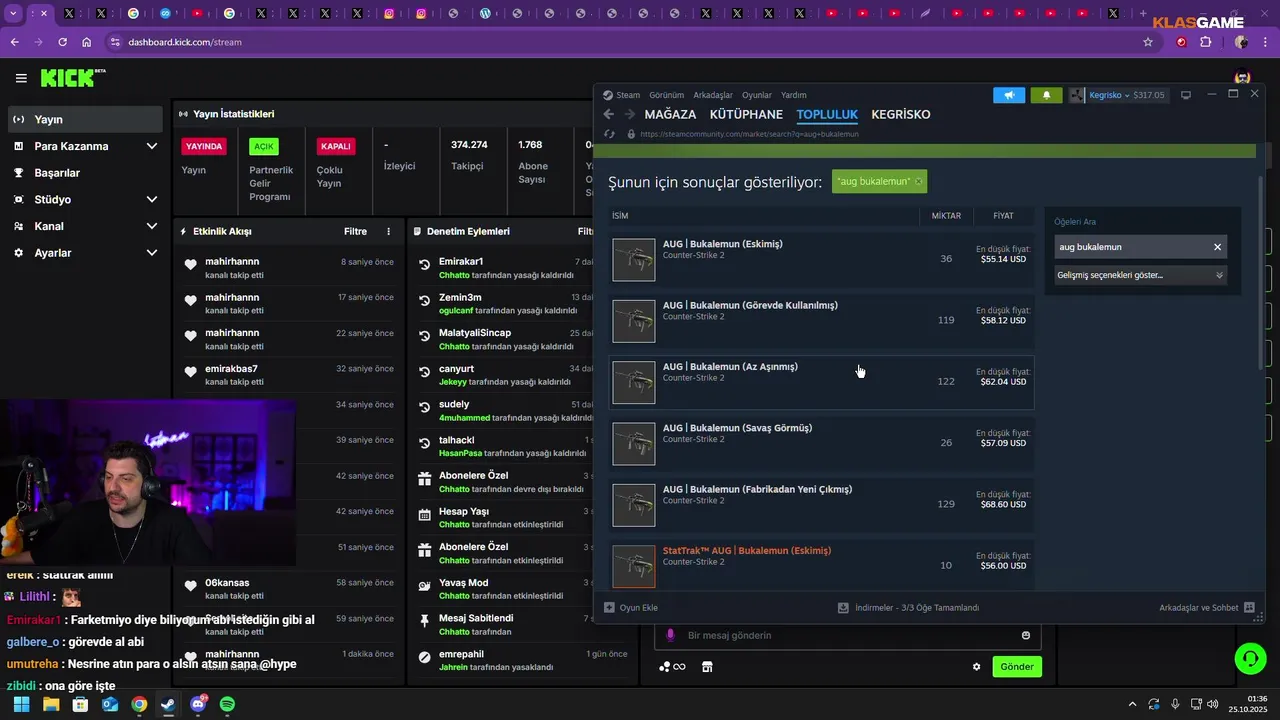Expand Ayarlar sidebar section

pyautogui.click(x=152, y=253)
